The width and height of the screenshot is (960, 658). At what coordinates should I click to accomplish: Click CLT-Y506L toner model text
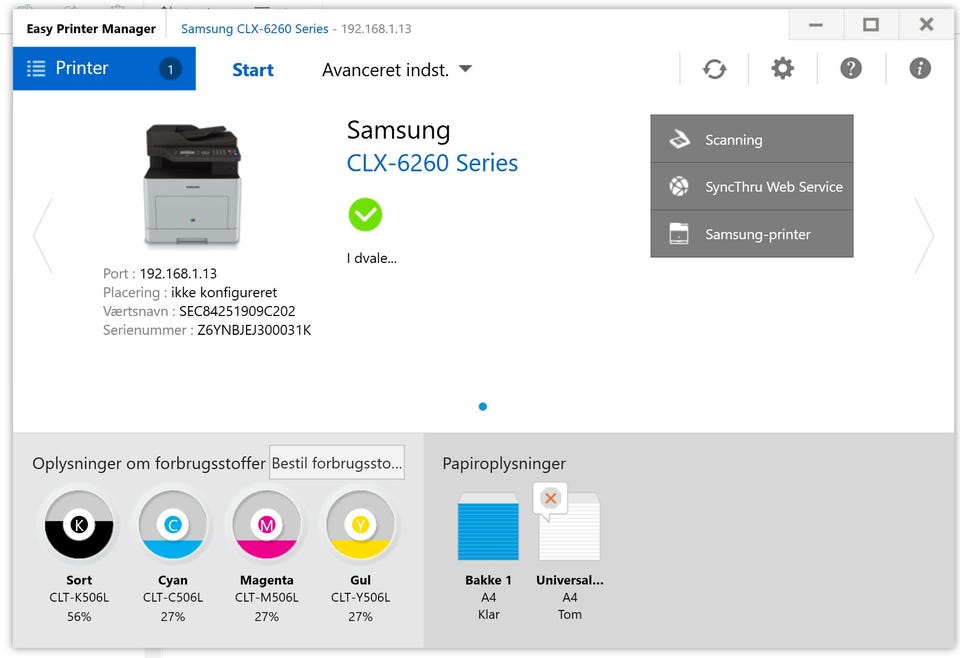360,597
